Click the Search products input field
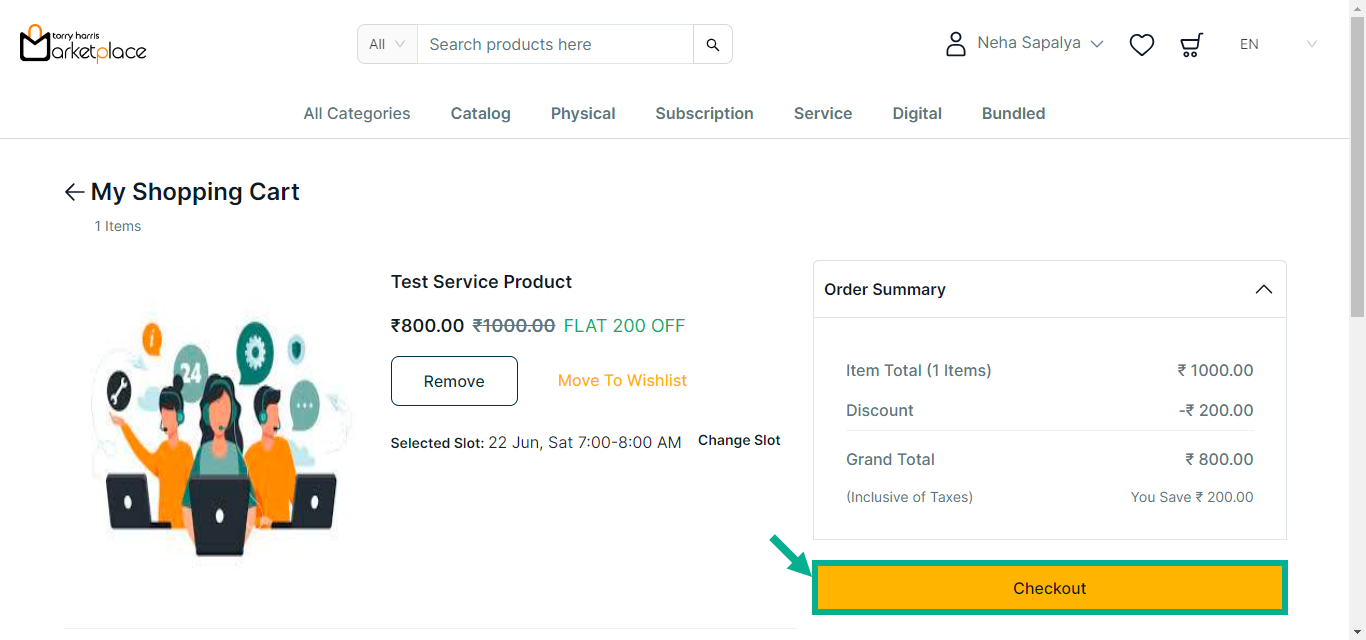 pos(555,45)
